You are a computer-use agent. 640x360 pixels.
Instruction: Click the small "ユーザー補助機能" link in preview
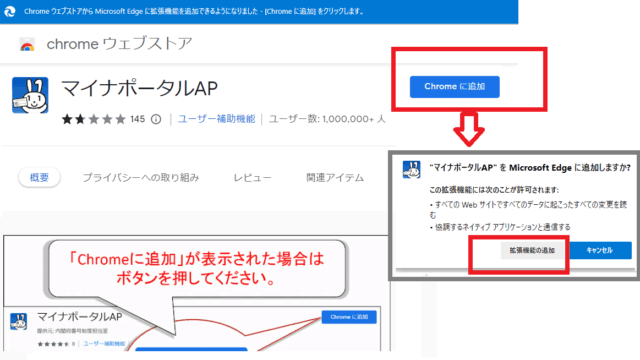(104, 344)
